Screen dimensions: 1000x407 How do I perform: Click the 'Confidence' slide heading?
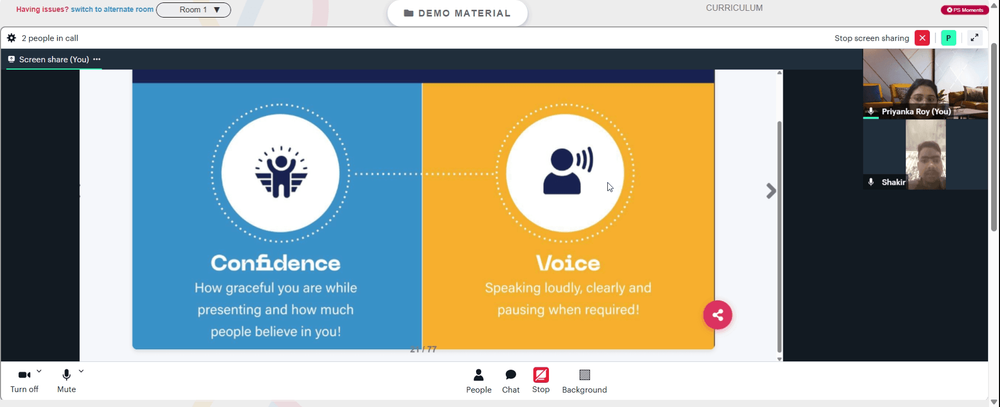pyautogui.click(x=276, y=263)
